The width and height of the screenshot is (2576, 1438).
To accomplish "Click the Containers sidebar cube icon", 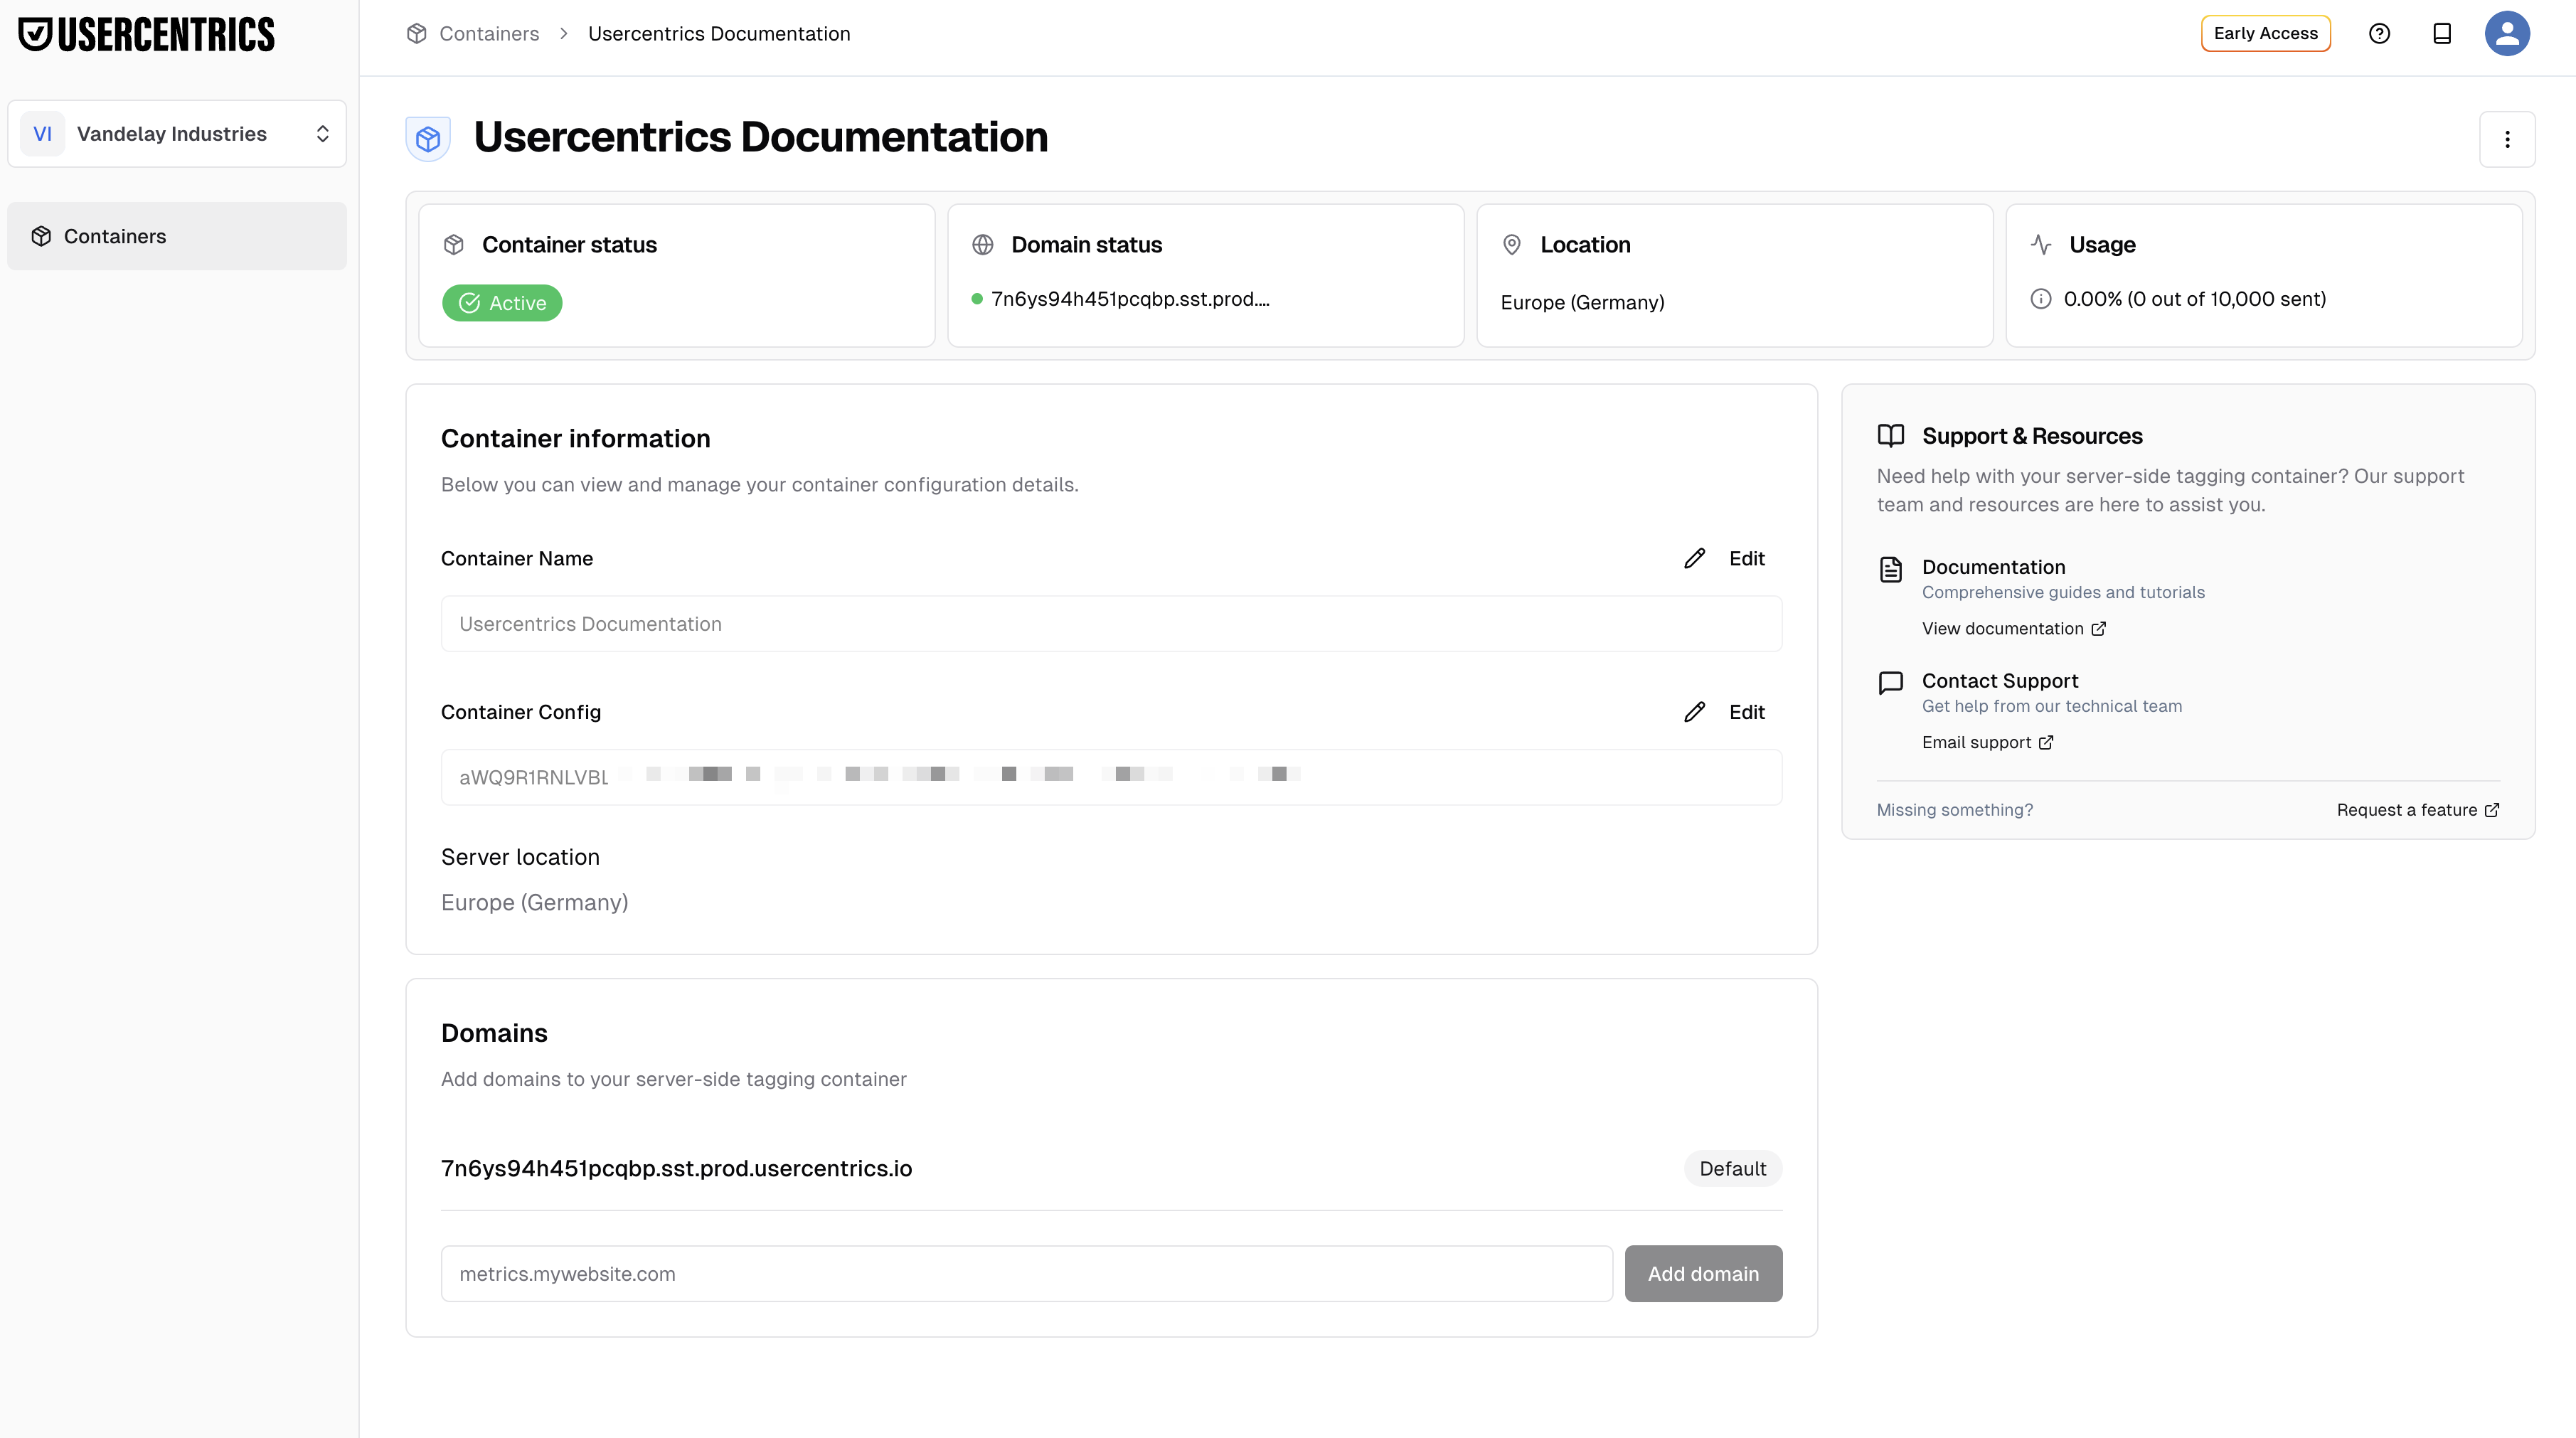I will [x=41, y=236].
